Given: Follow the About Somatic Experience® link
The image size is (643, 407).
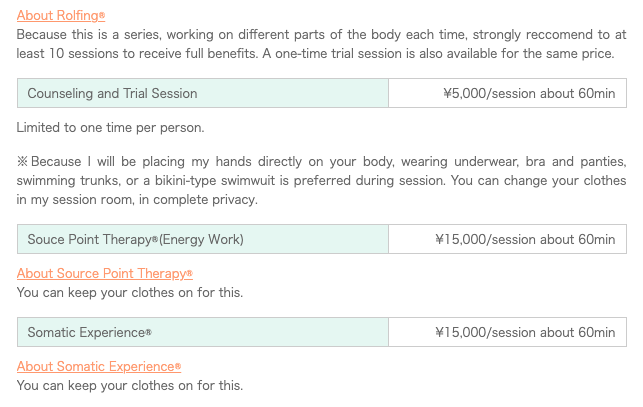Looking at the screenshot, I should [99, 366].
